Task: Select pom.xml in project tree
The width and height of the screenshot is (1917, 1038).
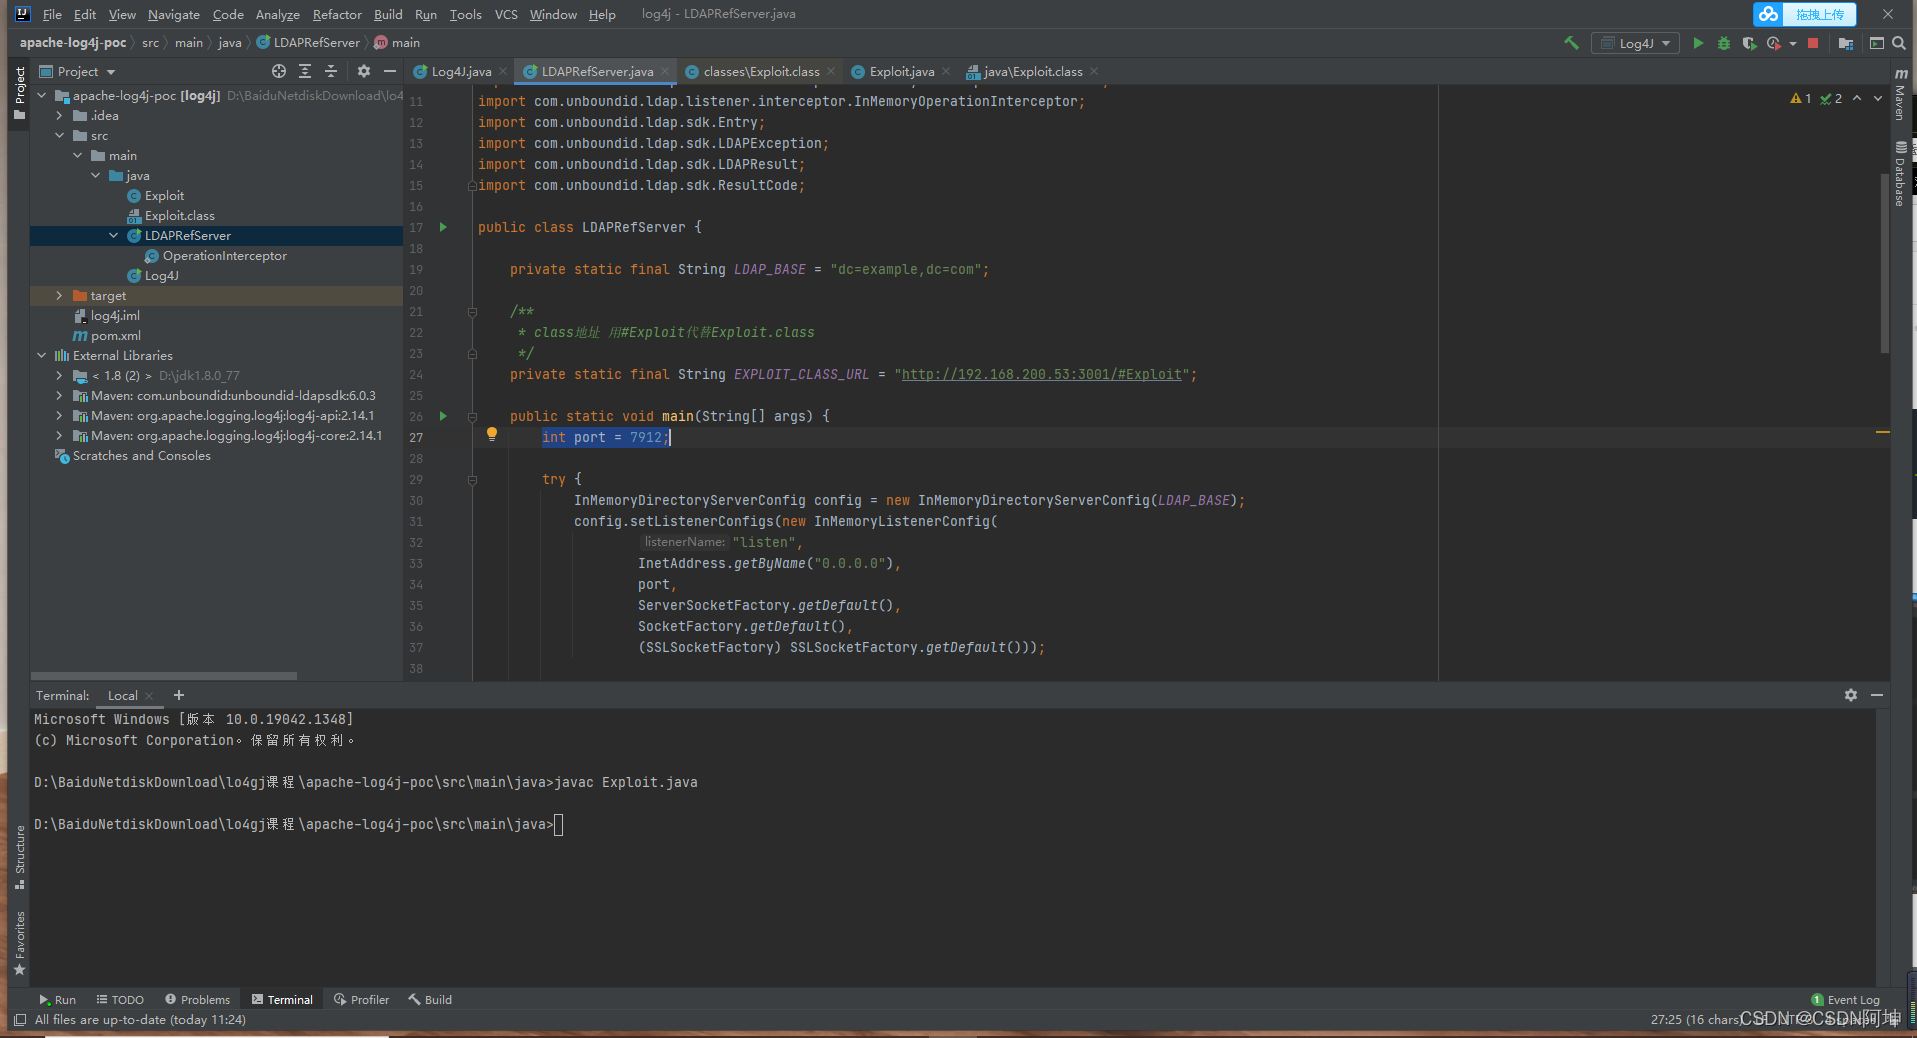Action: pos(106,336)
